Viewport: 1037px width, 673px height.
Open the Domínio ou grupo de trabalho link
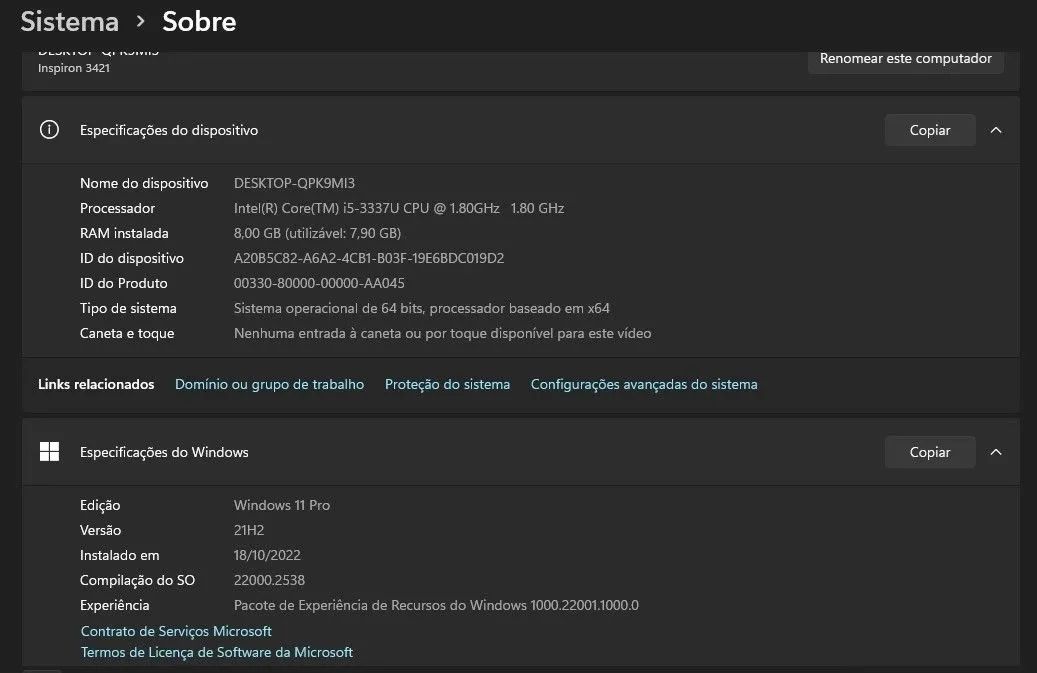(269, 384)
